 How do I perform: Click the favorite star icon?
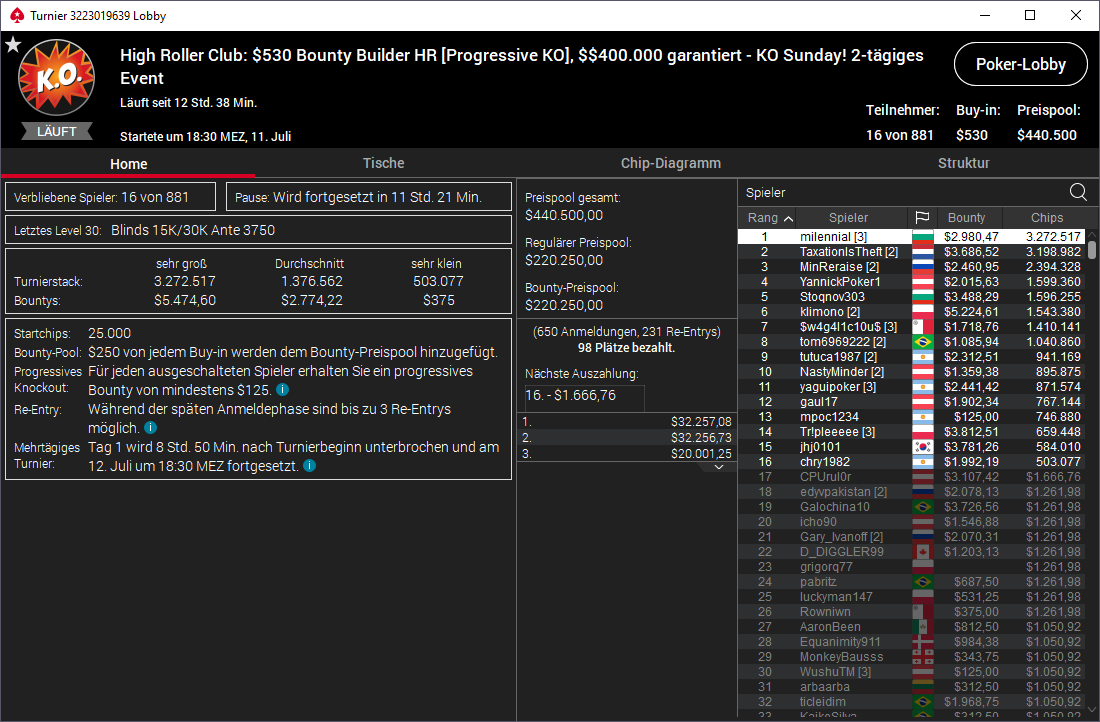(13, 45)
